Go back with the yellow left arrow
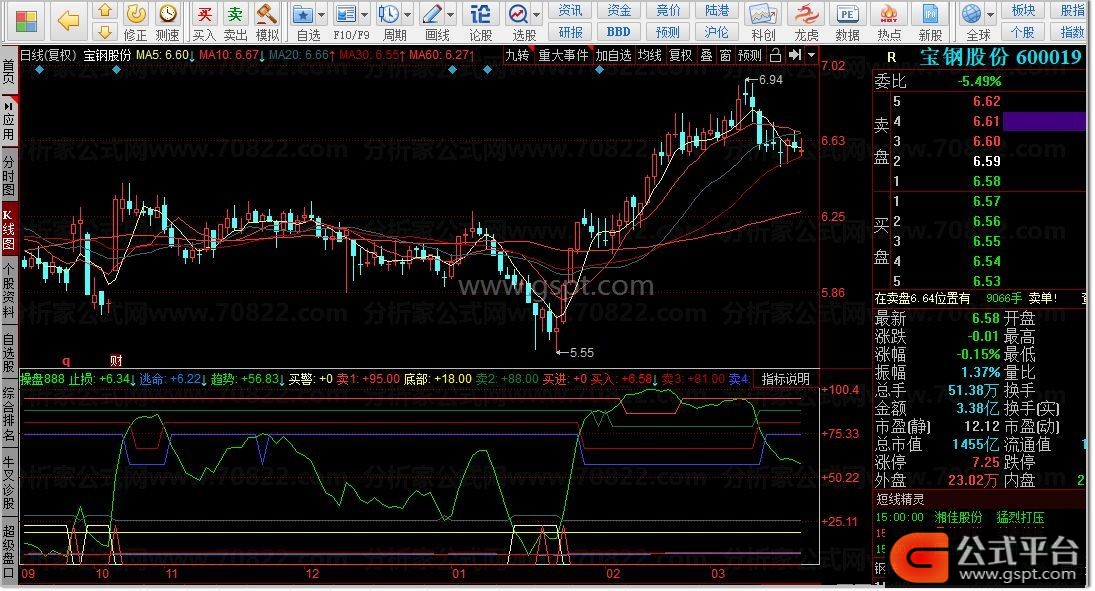This screenshot has width=1095, height=591. pyautogui.click(x=68, y=21)
